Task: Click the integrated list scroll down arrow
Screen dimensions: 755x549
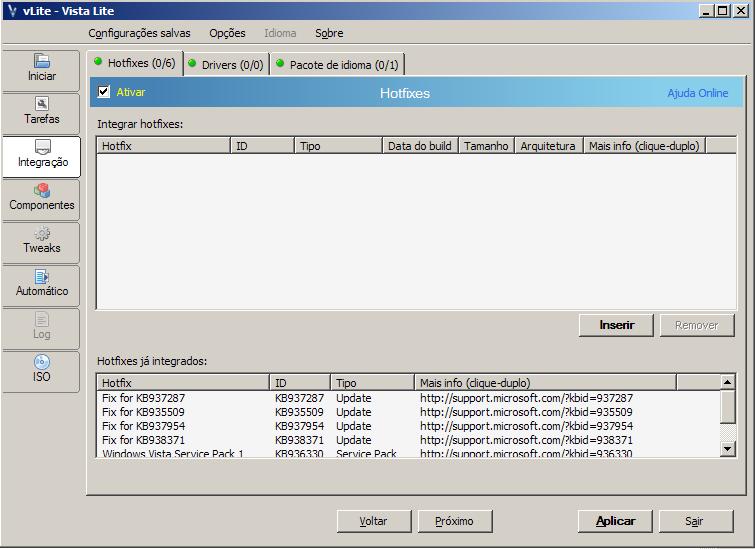Action: (x=728, y=449)
